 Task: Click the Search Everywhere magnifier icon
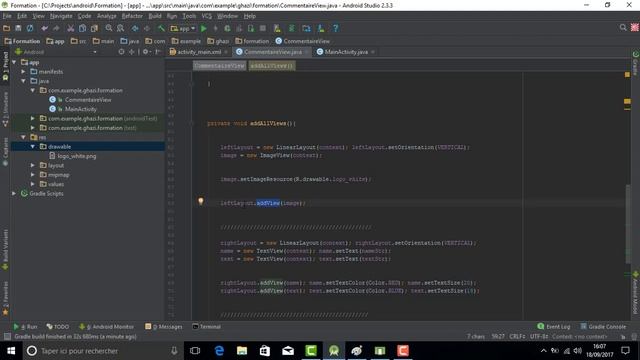[x=623, y=27]
